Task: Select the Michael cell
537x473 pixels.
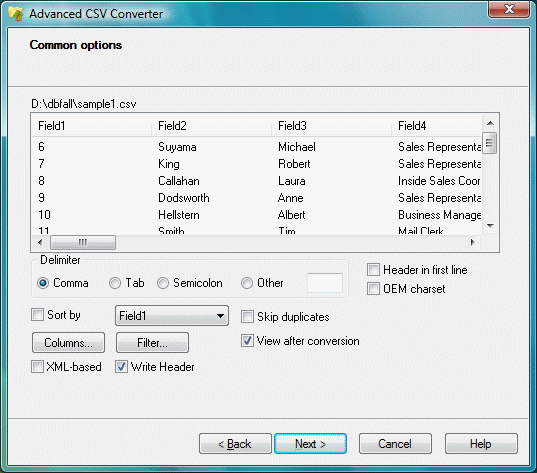Action: tap(297, 147)
